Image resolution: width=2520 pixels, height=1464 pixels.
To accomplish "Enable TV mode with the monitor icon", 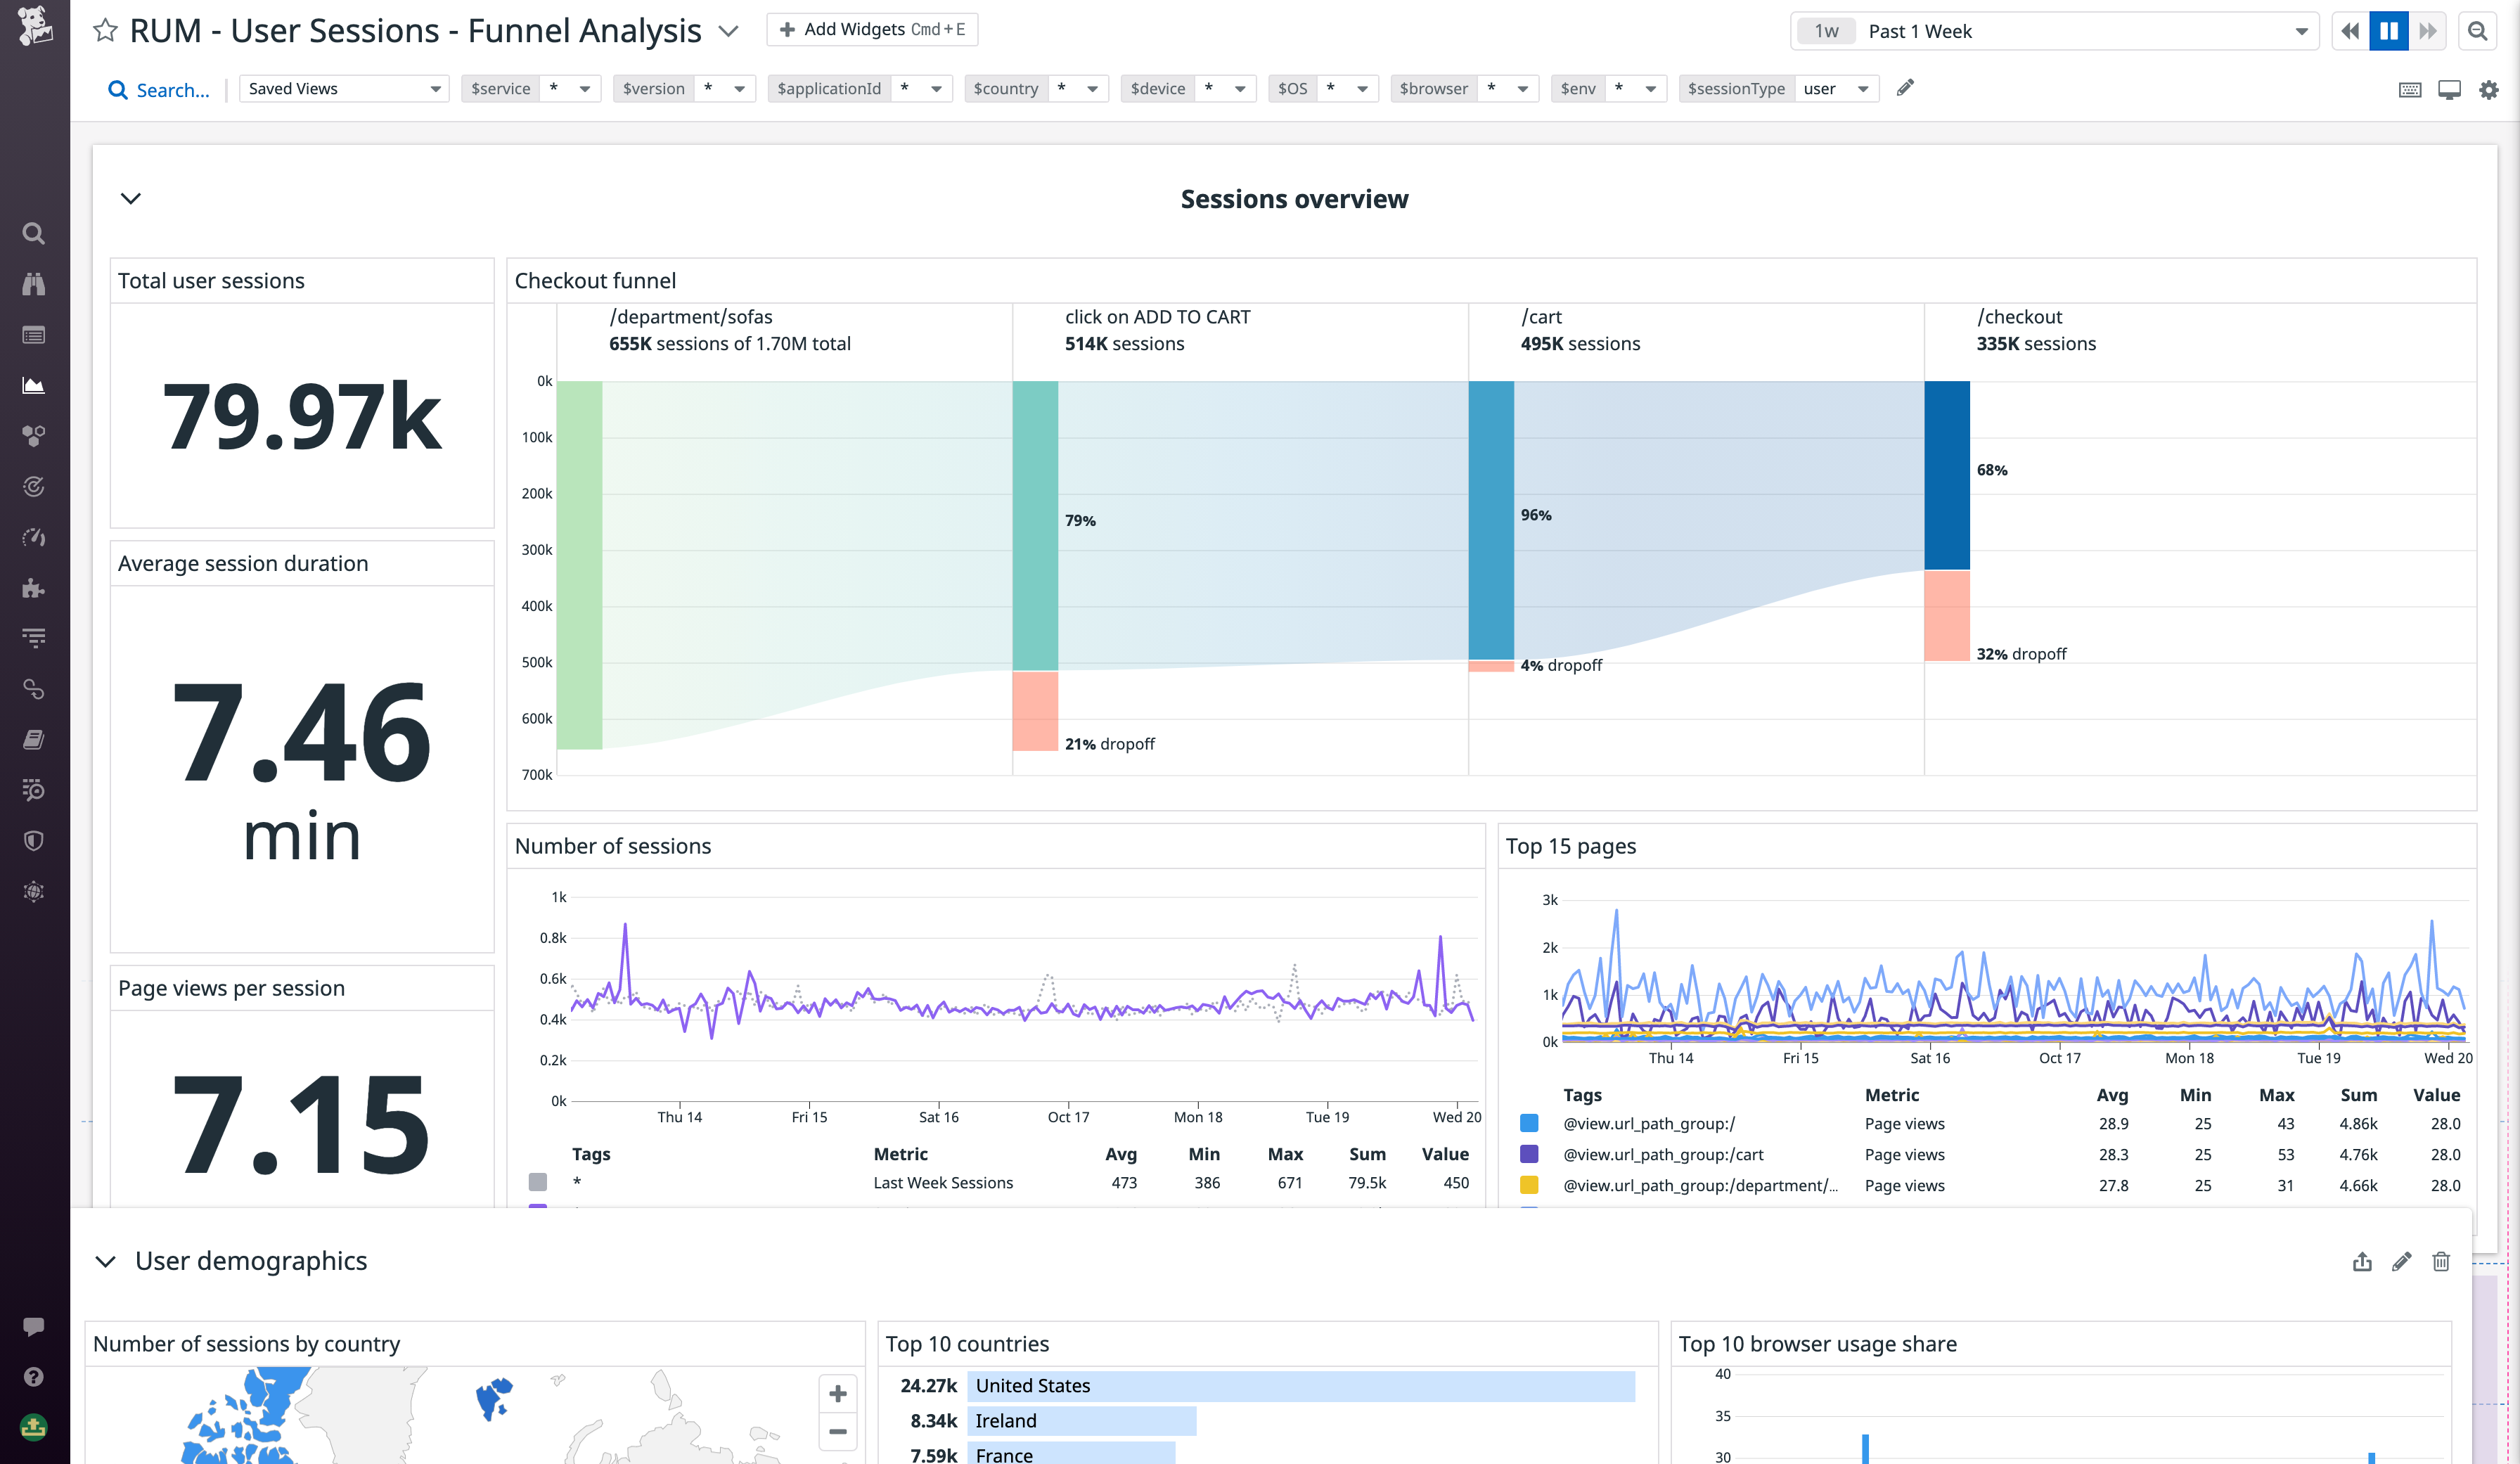I will (2450, 89).
